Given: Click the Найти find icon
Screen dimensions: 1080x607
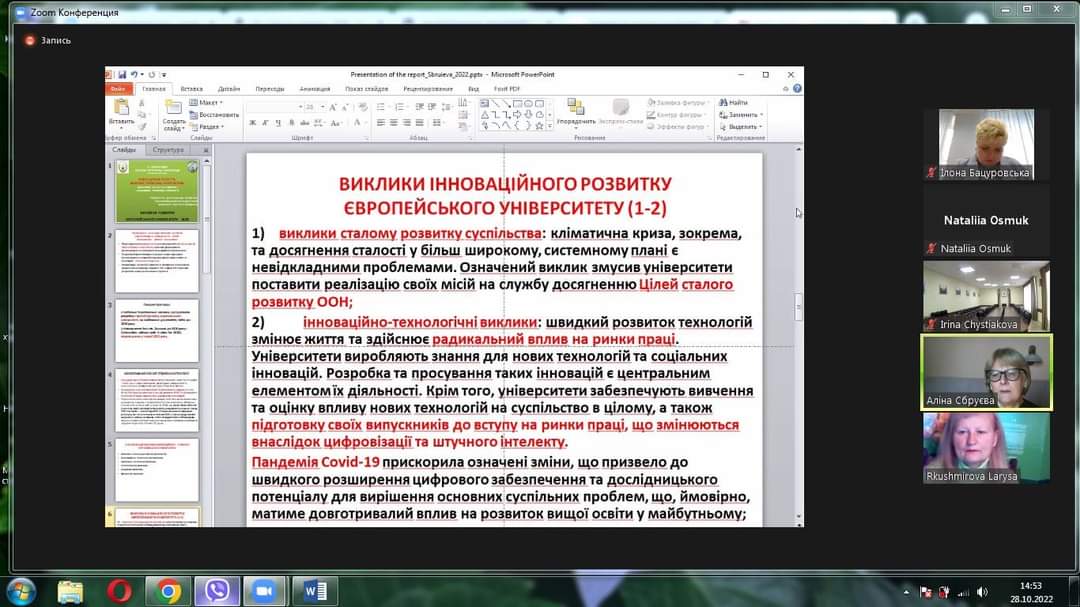Looking at the screenshot, I should [x=733, y=102].
